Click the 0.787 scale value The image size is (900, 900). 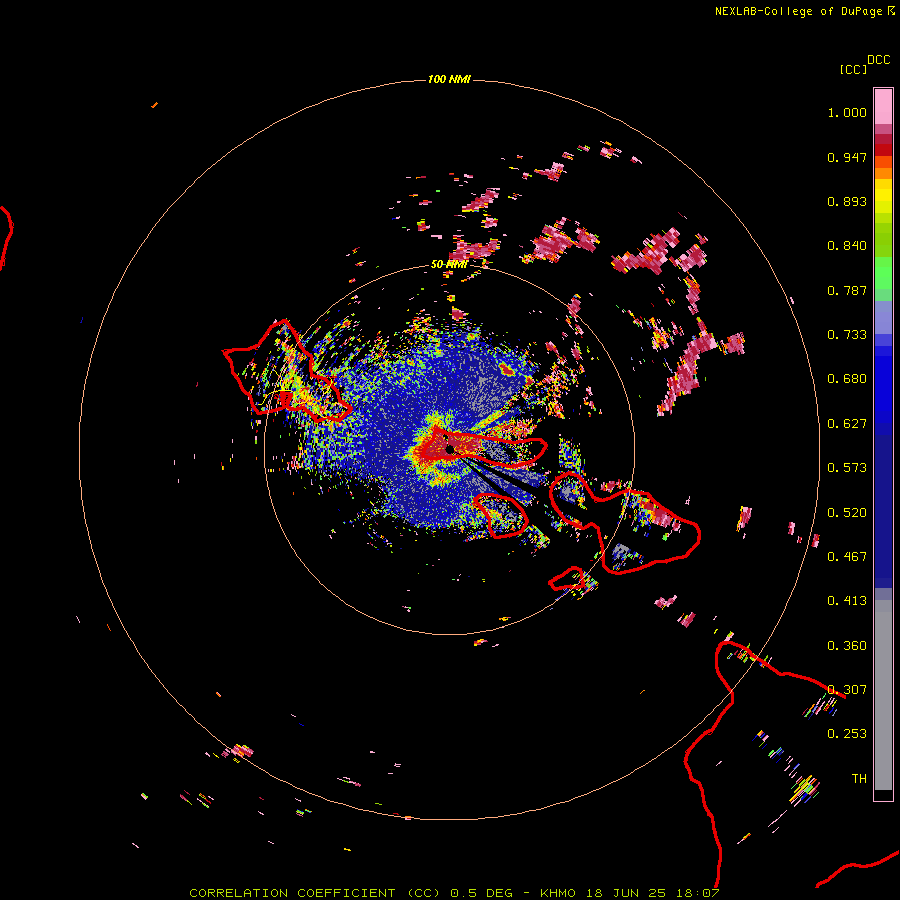(x=847, y=290)
